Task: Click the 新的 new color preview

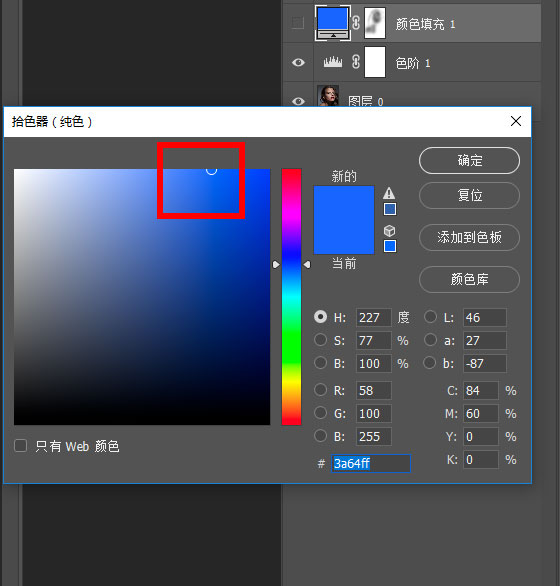Action: pos(344,203)
